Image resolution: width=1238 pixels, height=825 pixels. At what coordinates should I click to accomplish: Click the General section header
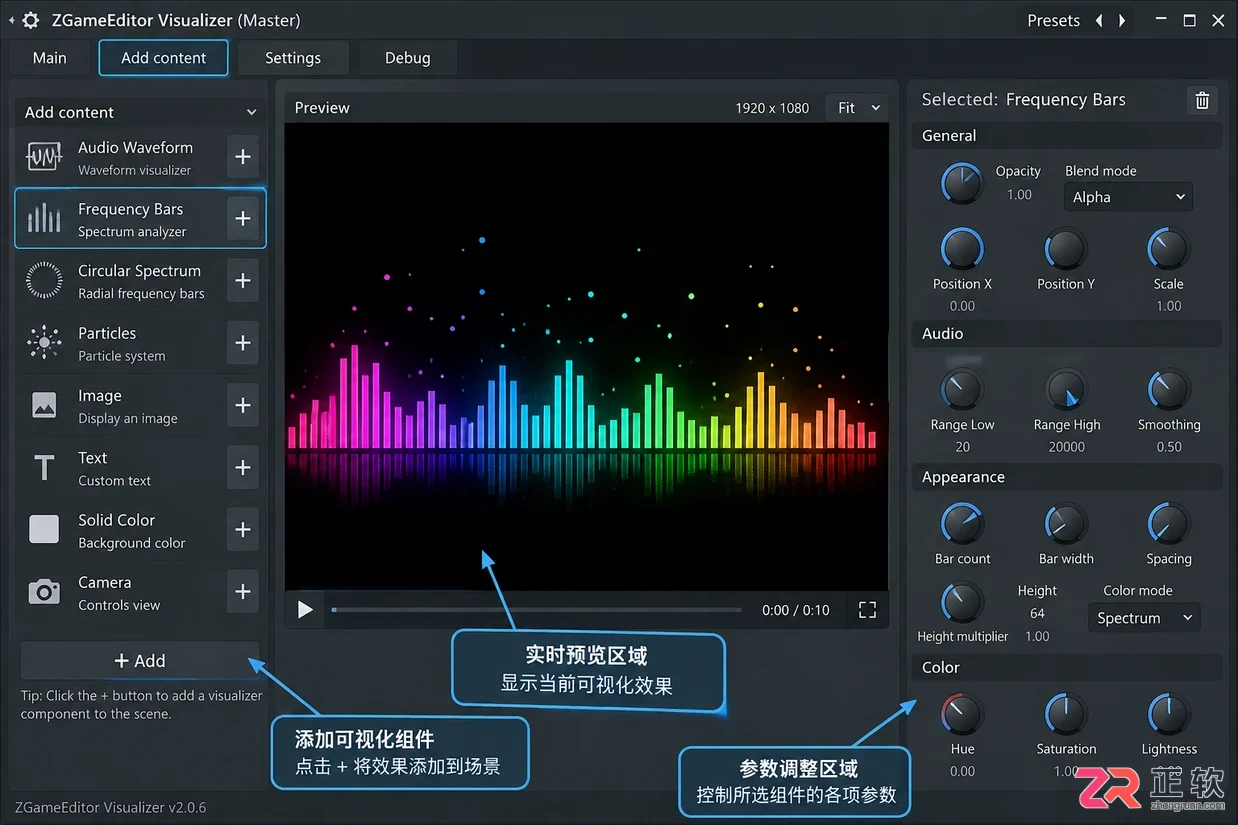click(x=1067, y=136)
